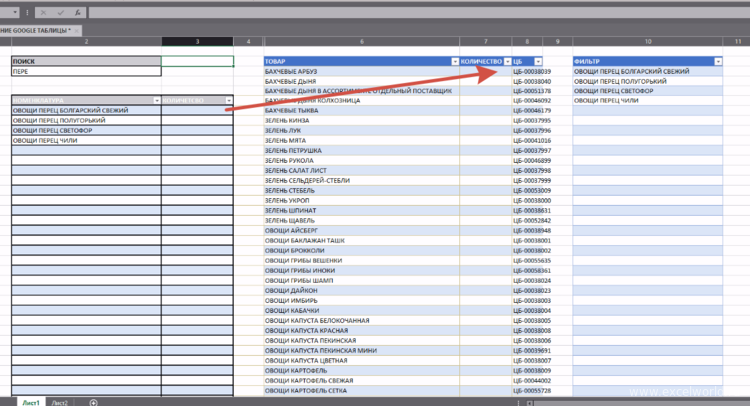The image size is (750, 406).
Task: Select the ОВОЩИ ГРИБЫ ВЕШЕНКИ cell
Action: click(362, 261)
